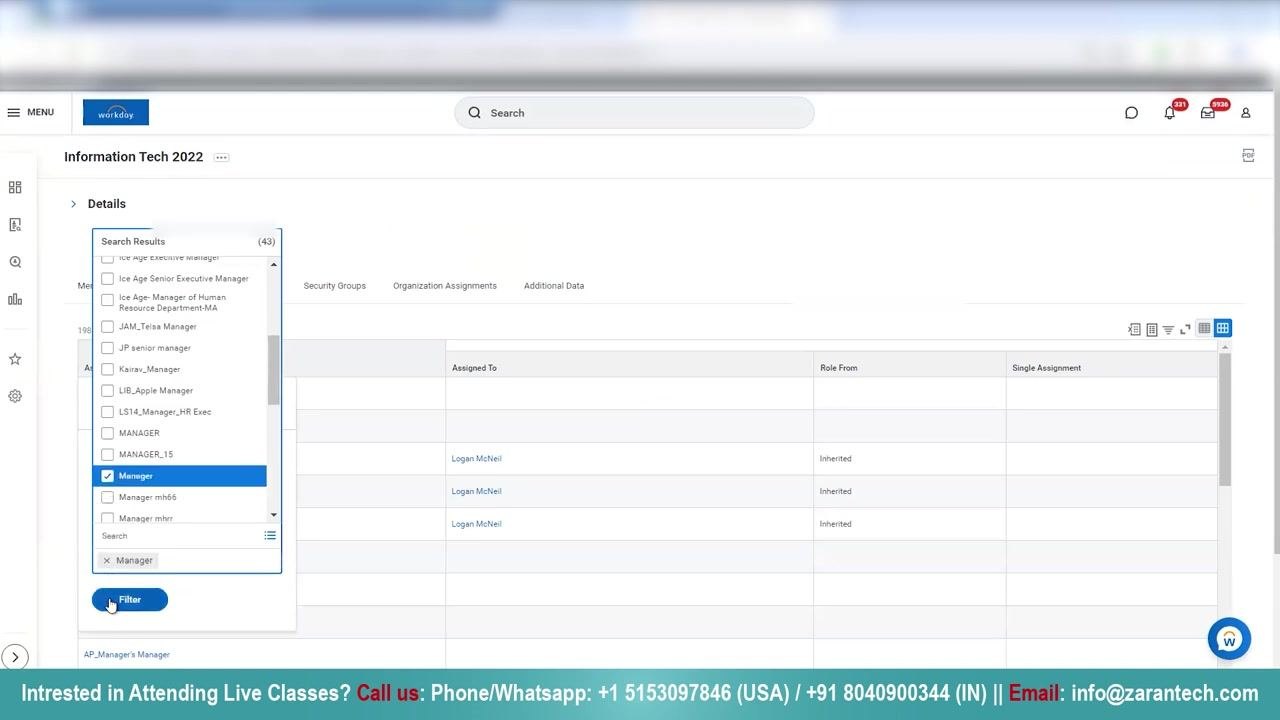Check Kairav_Manager option
Image resolution: width=1280 pixels, height=720 pixels.
click(107, 369)
